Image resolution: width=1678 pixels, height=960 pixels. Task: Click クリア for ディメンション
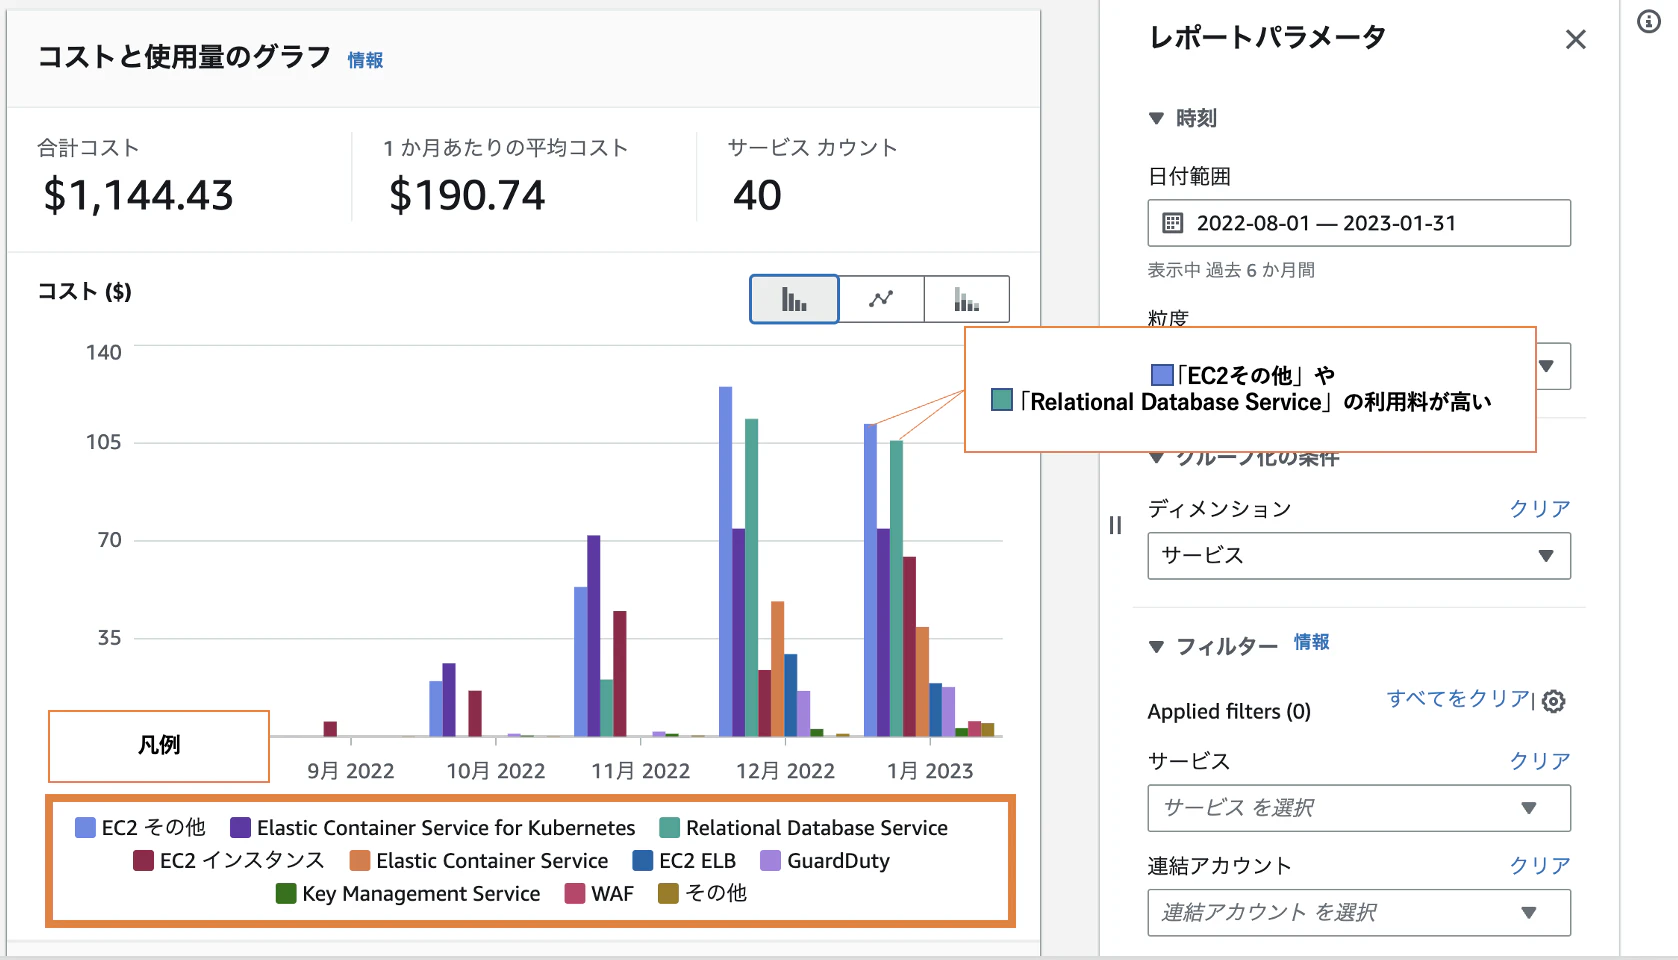click(1540, 508)
